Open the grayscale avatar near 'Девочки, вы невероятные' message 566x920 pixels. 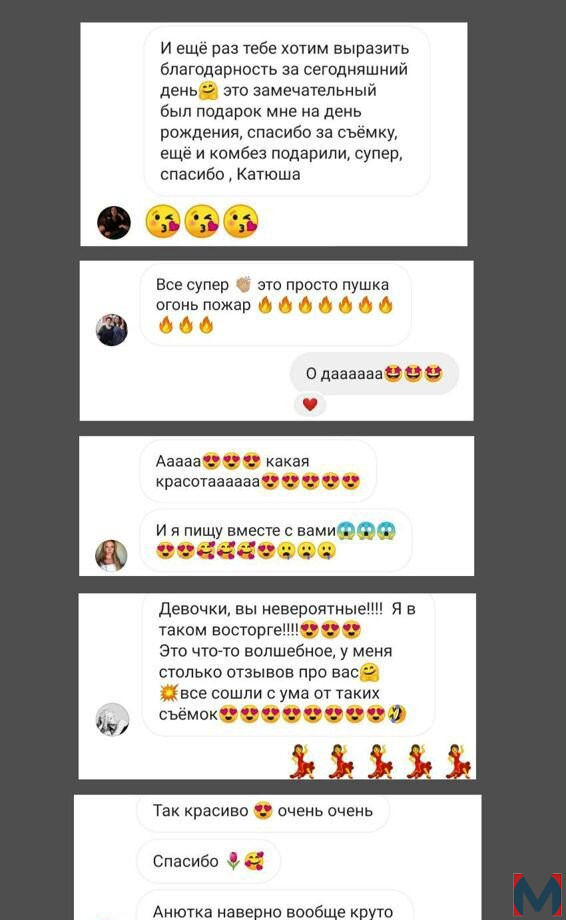tap(112, 719)
